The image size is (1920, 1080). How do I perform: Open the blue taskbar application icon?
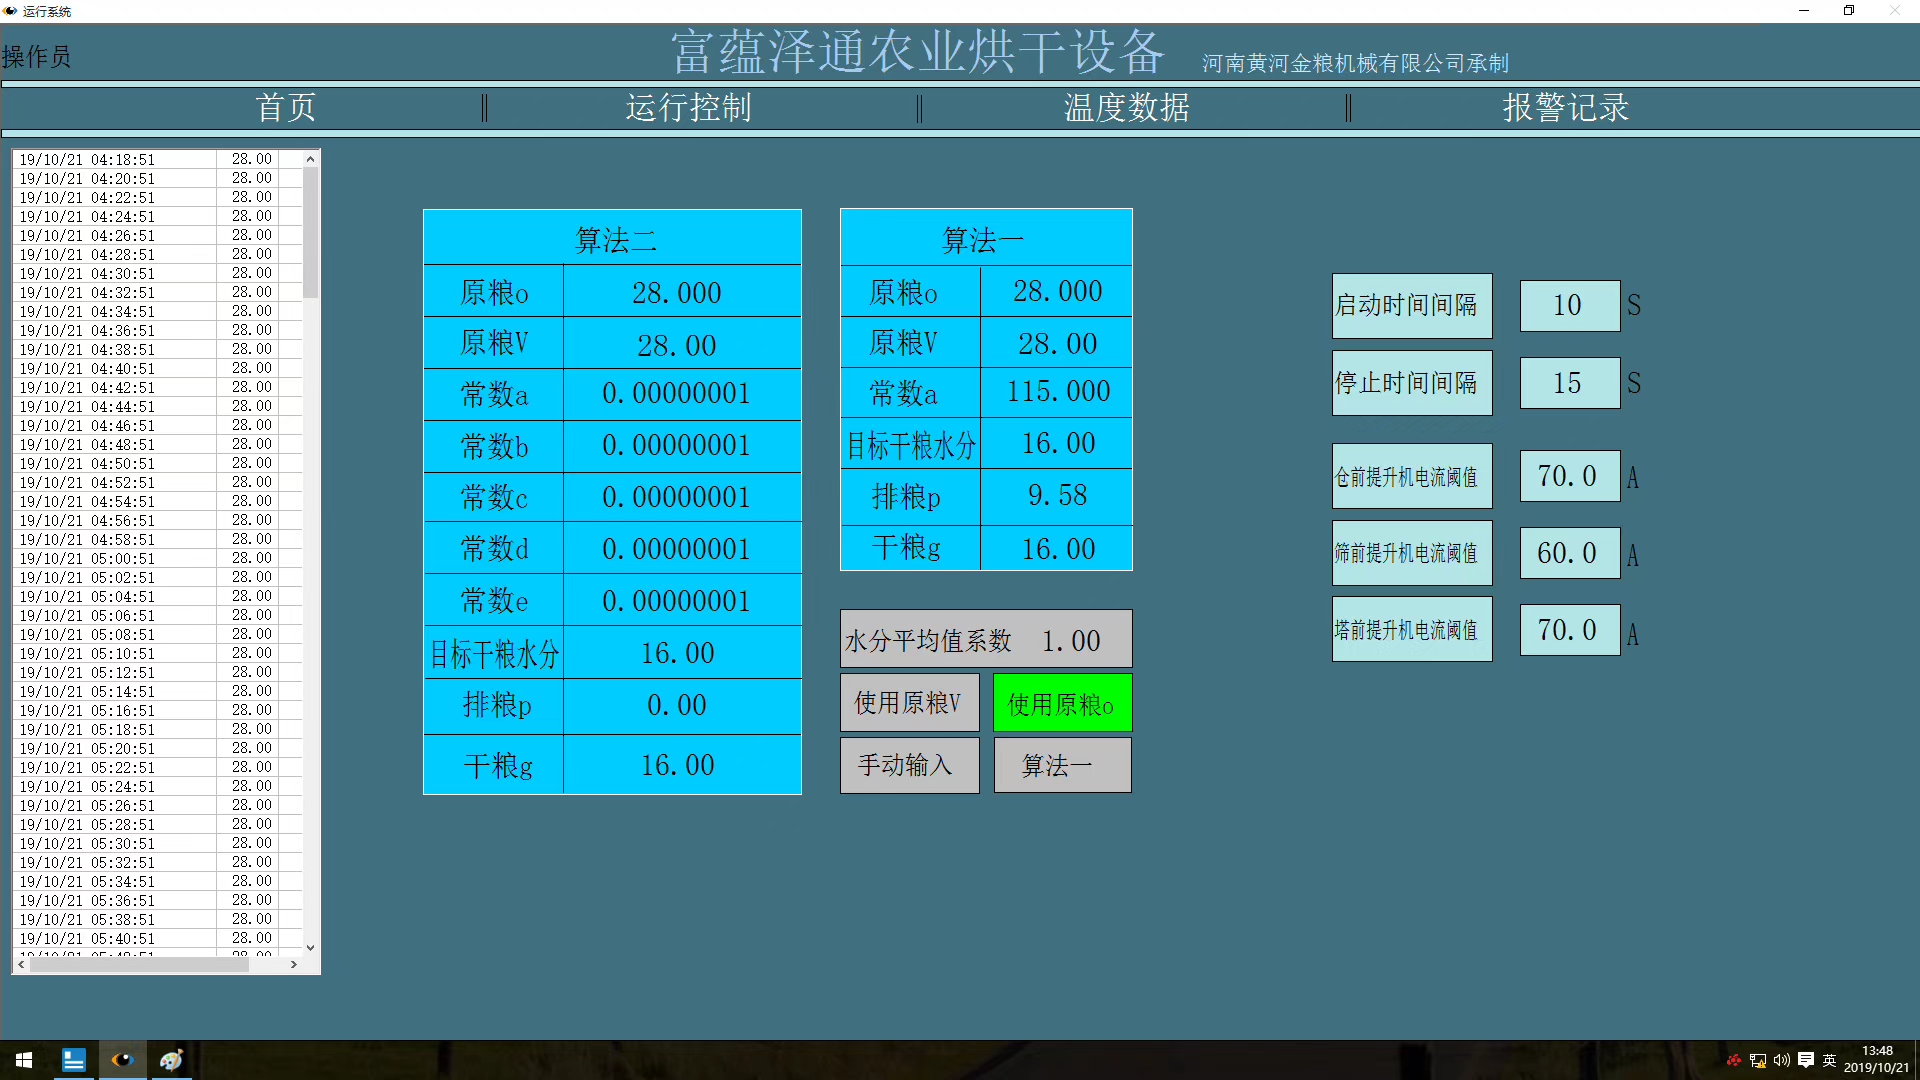pos(73,1060)
